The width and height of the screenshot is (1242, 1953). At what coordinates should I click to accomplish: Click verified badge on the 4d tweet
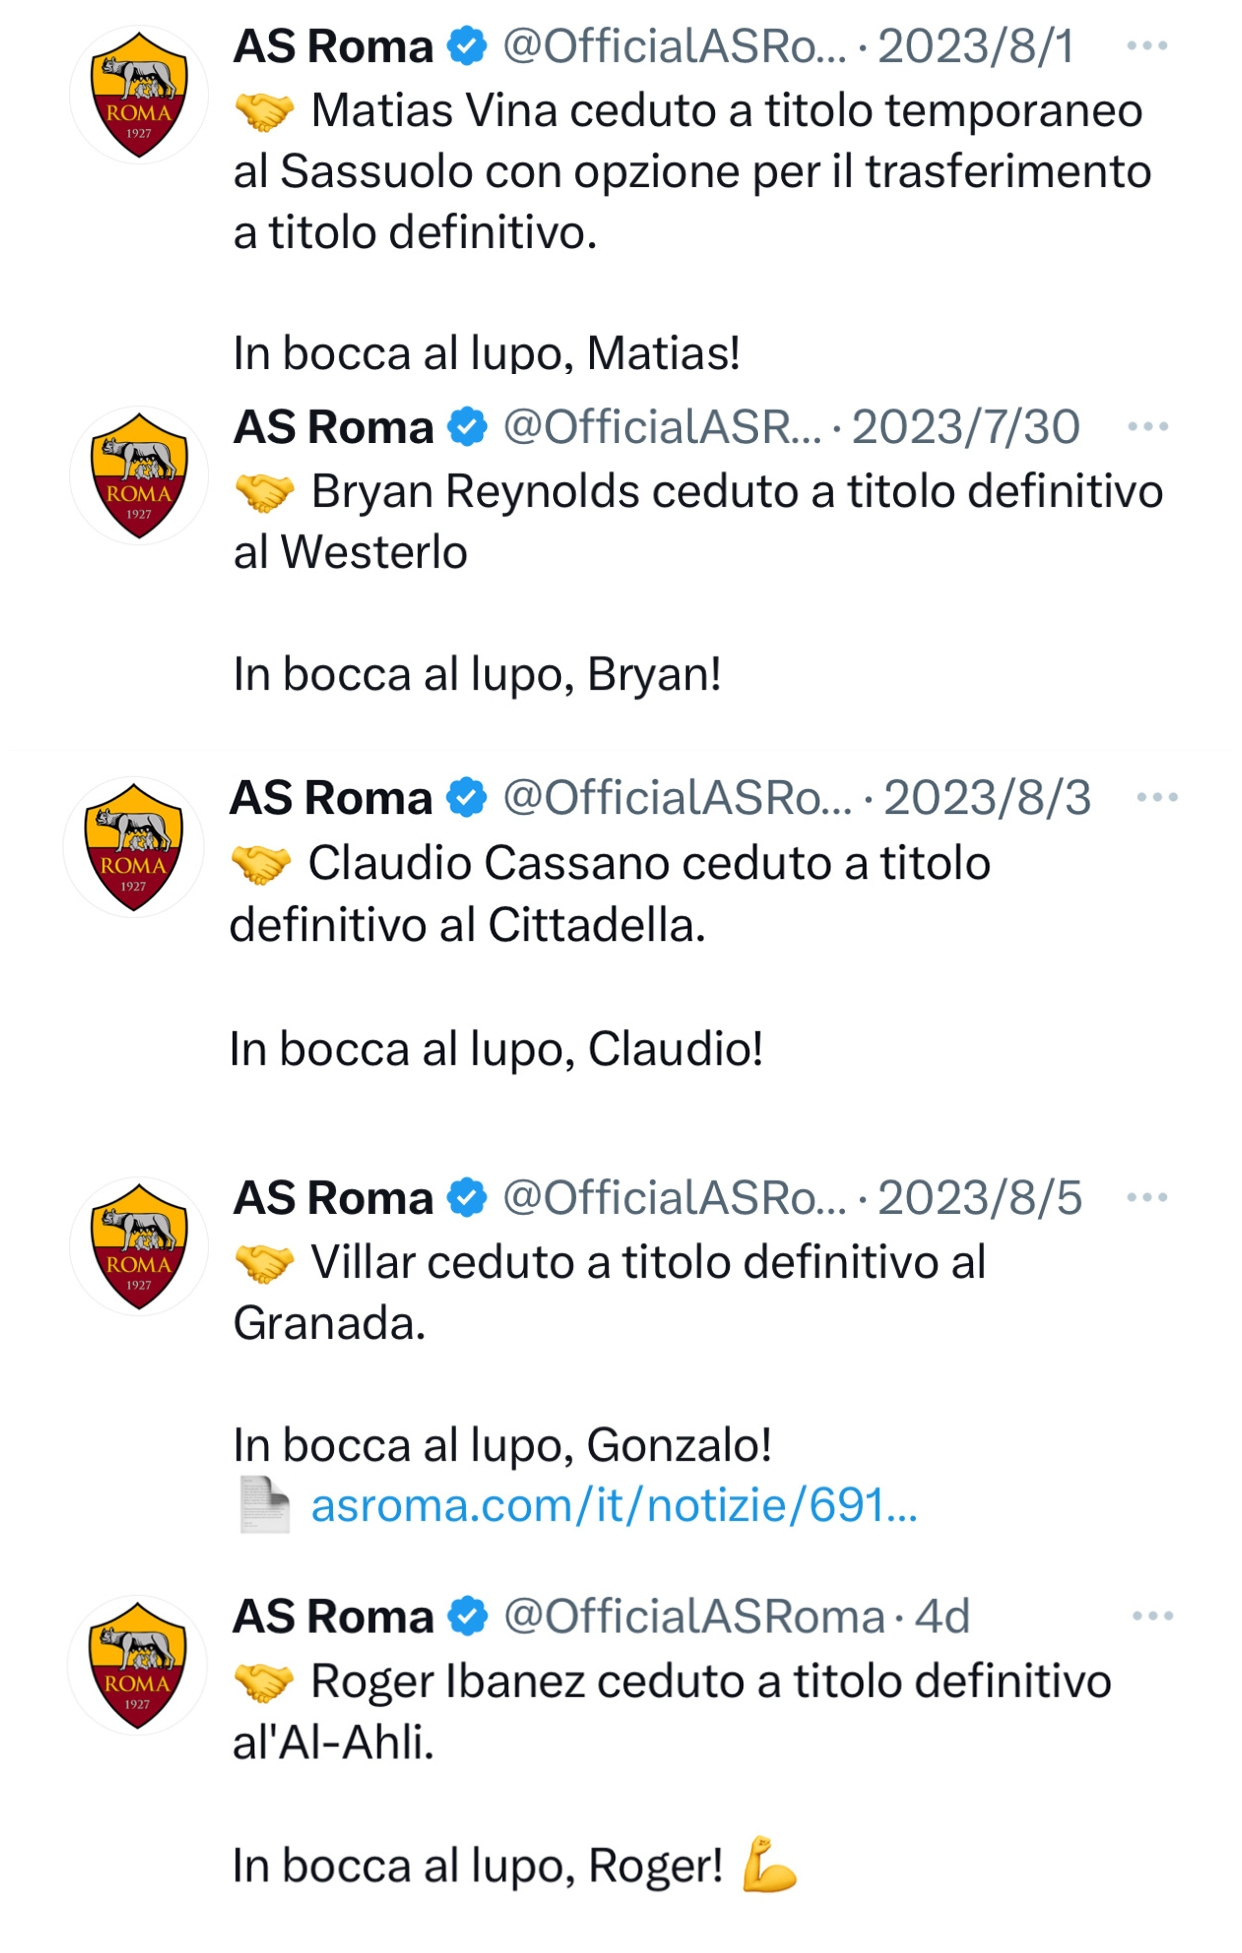pyautogui.click(x=467, y=1616)
